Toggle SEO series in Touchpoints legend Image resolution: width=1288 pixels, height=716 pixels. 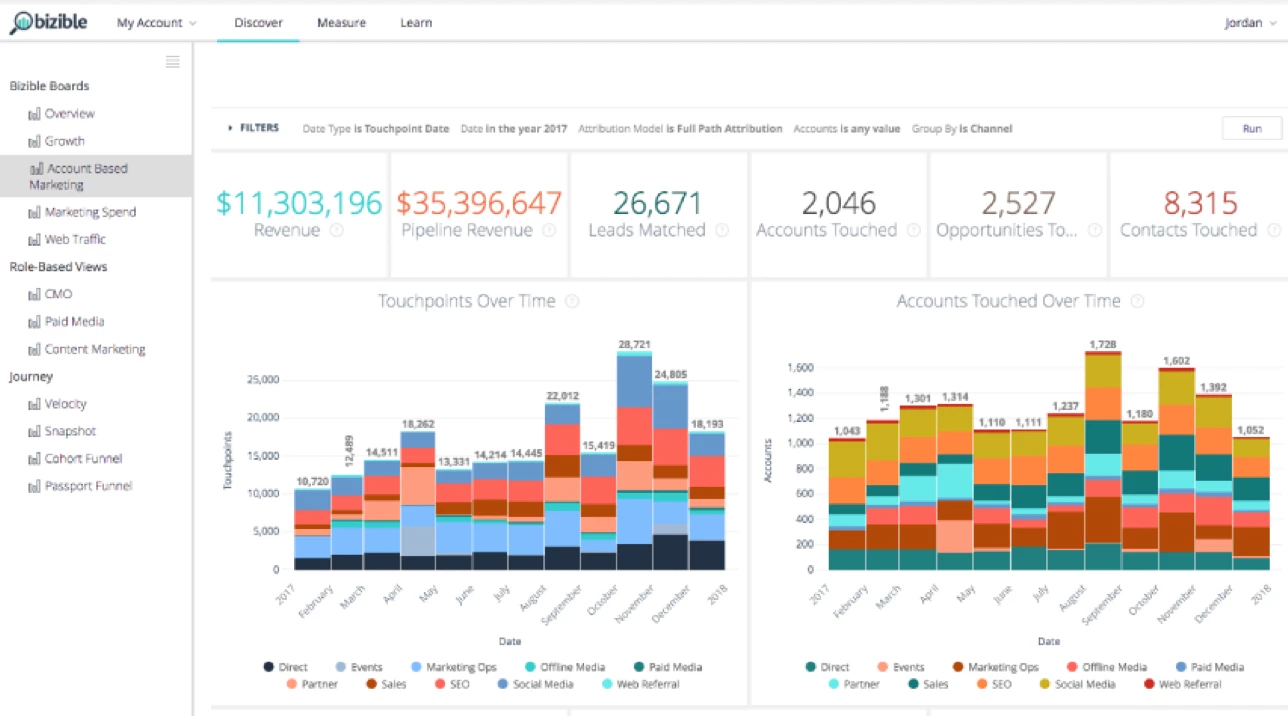[453, 684]
